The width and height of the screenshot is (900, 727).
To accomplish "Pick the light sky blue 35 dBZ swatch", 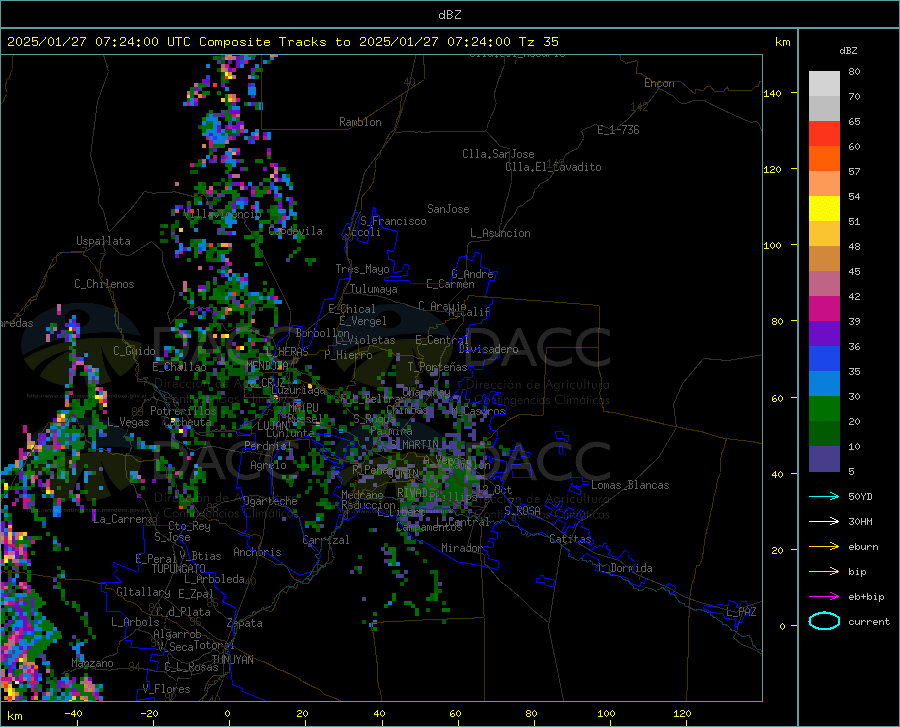I will point(824,384).
